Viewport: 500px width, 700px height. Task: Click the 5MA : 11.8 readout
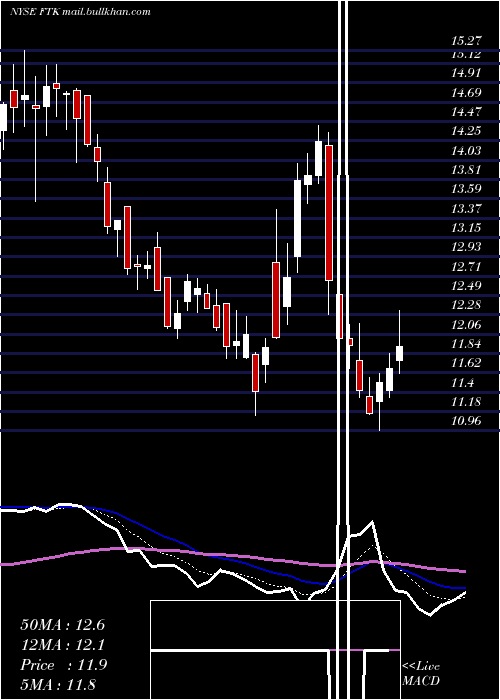[58, 685]
